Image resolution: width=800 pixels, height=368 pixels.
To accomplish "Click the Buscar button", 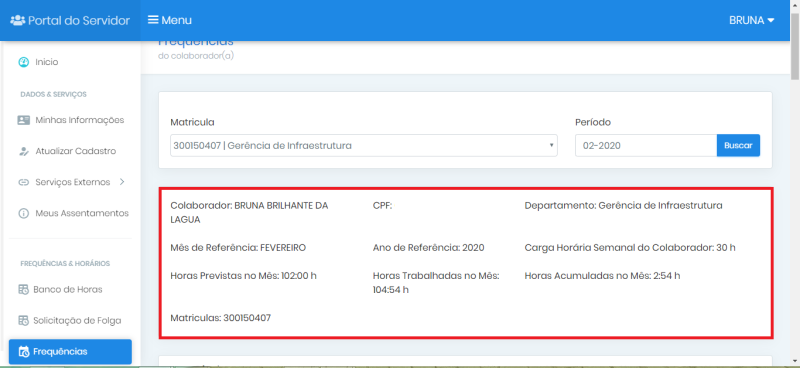I will [738, 145].
